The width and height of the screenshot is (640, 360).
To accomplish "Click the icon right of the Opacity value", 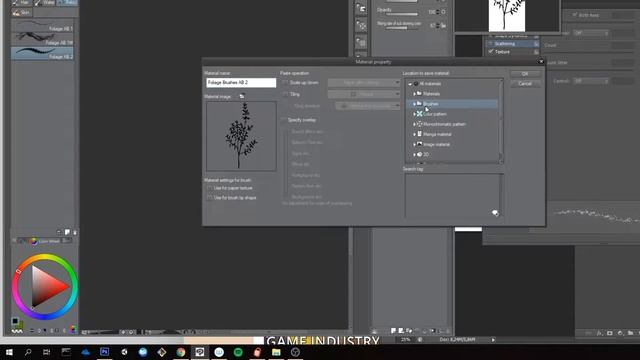I will click(443, 12).
